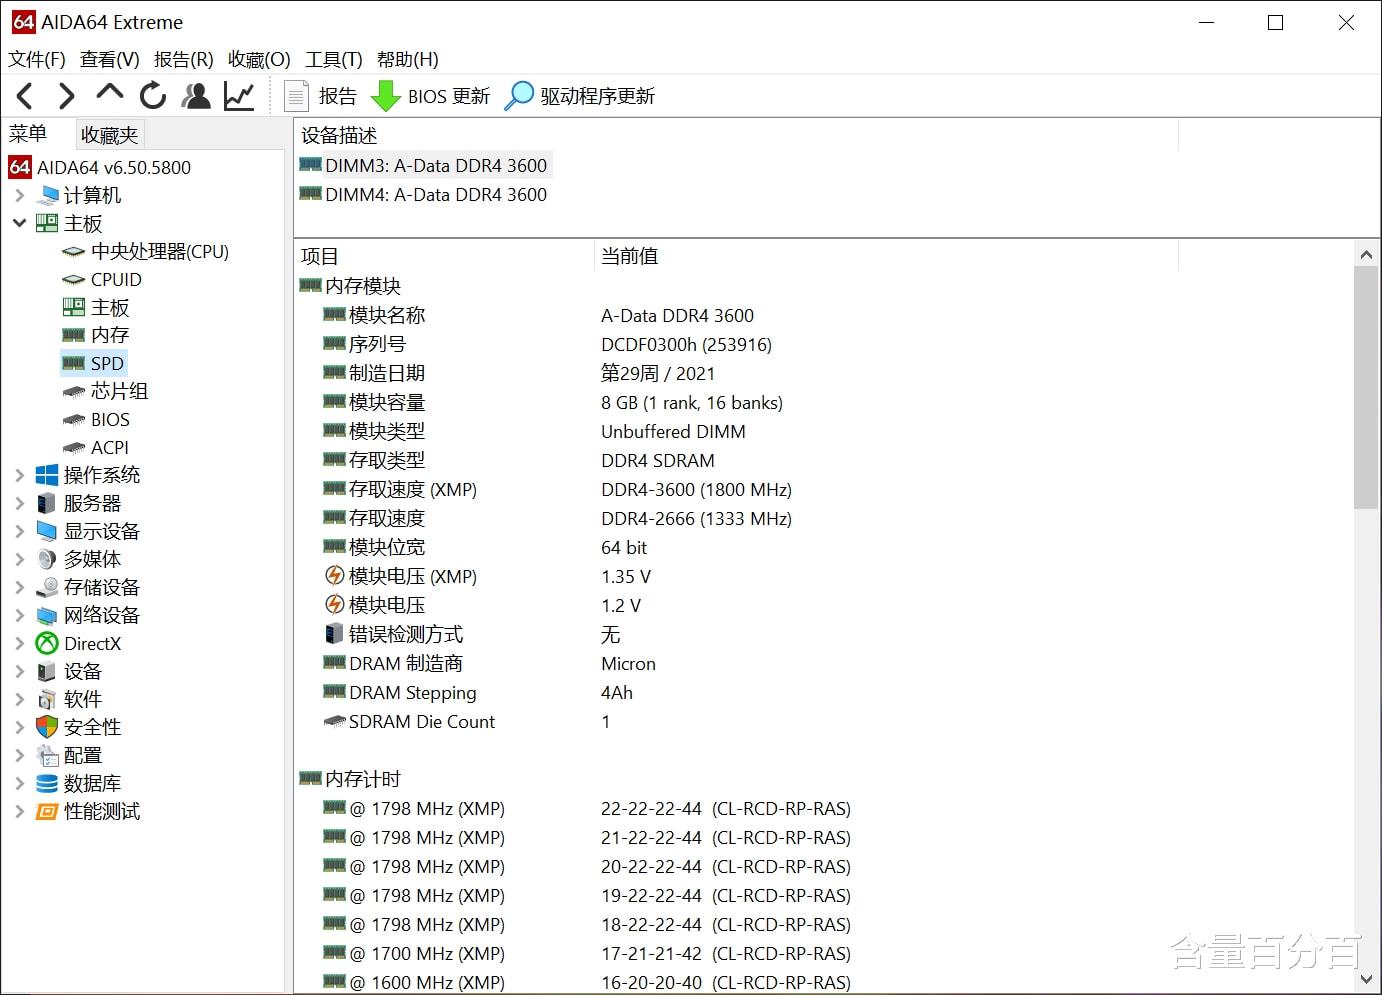Image resolution: width=1382 pixels, height=995 pixels.
Task: Click the Forward navigation arrow
Action: click(66, 96)
